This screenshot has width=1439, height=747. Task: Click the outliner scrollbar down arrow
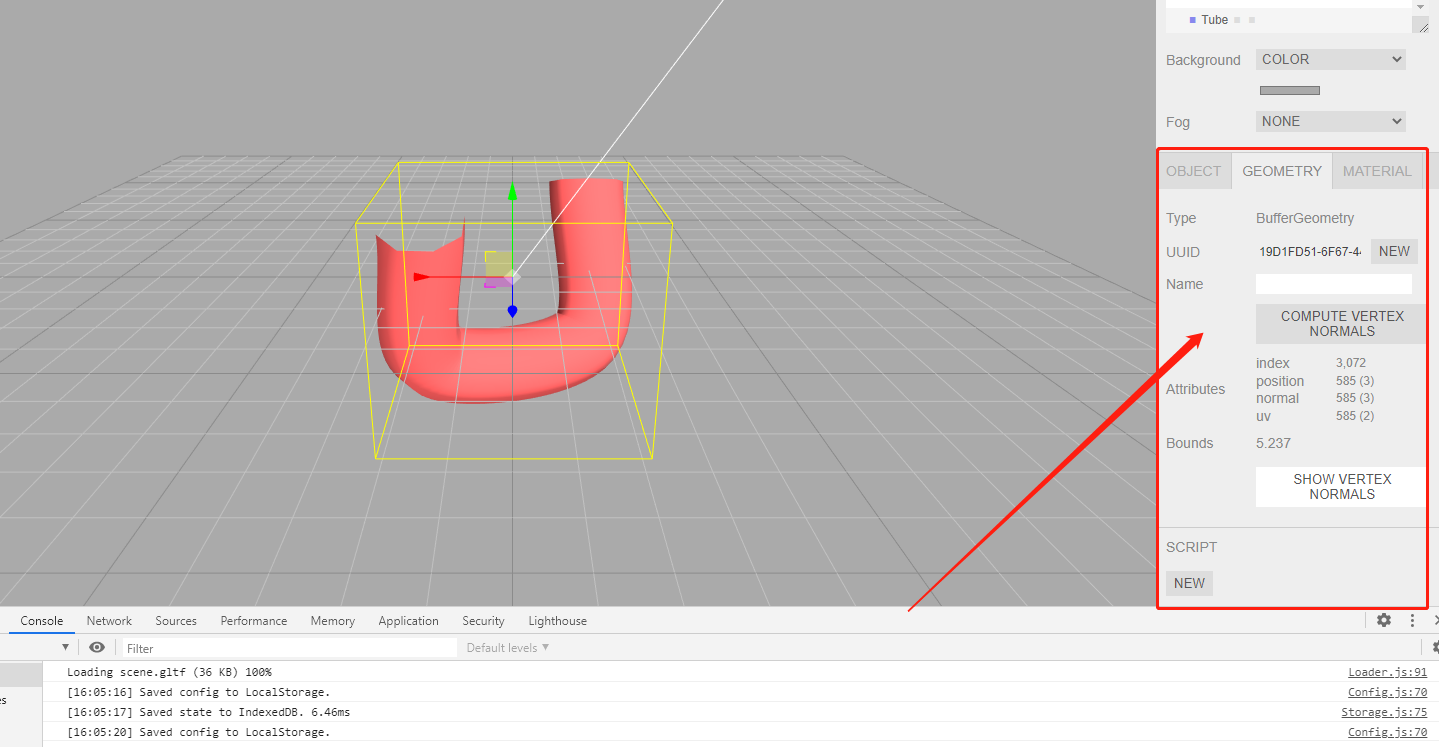point(1420,5)
